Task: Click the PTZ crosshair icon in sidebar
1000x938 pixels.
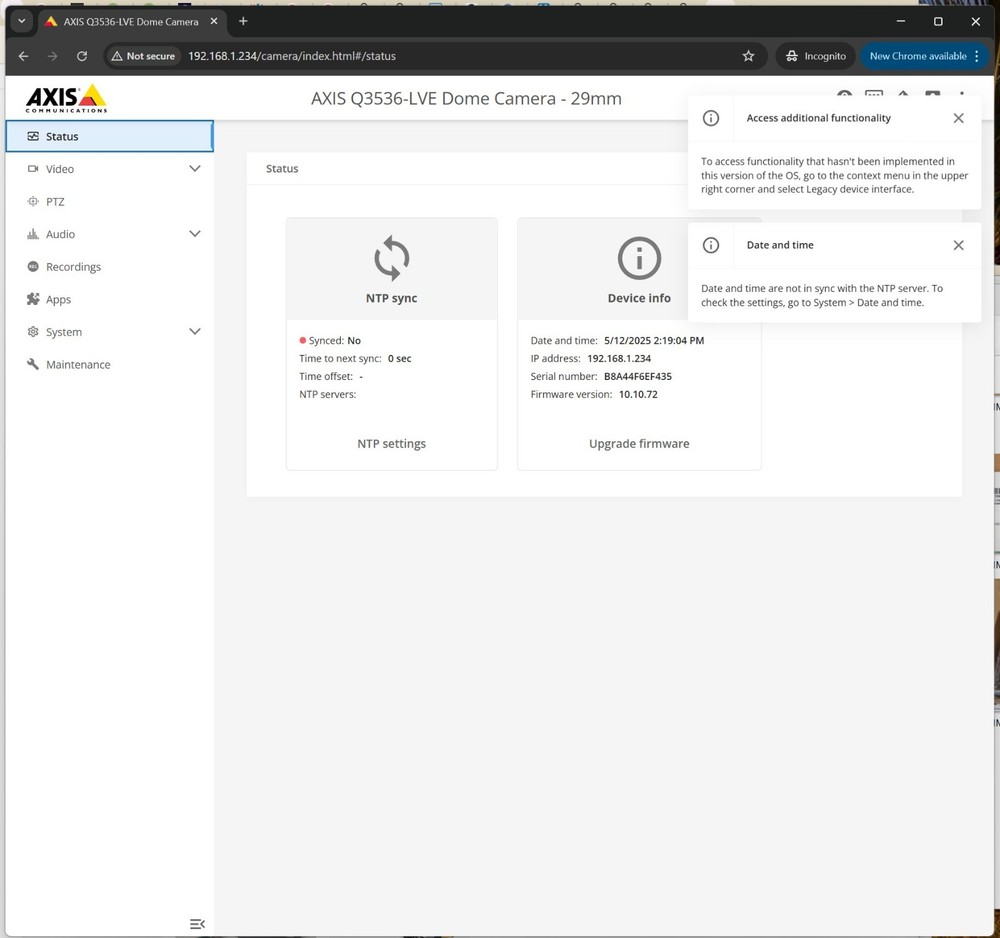Action: click(33, 202)
